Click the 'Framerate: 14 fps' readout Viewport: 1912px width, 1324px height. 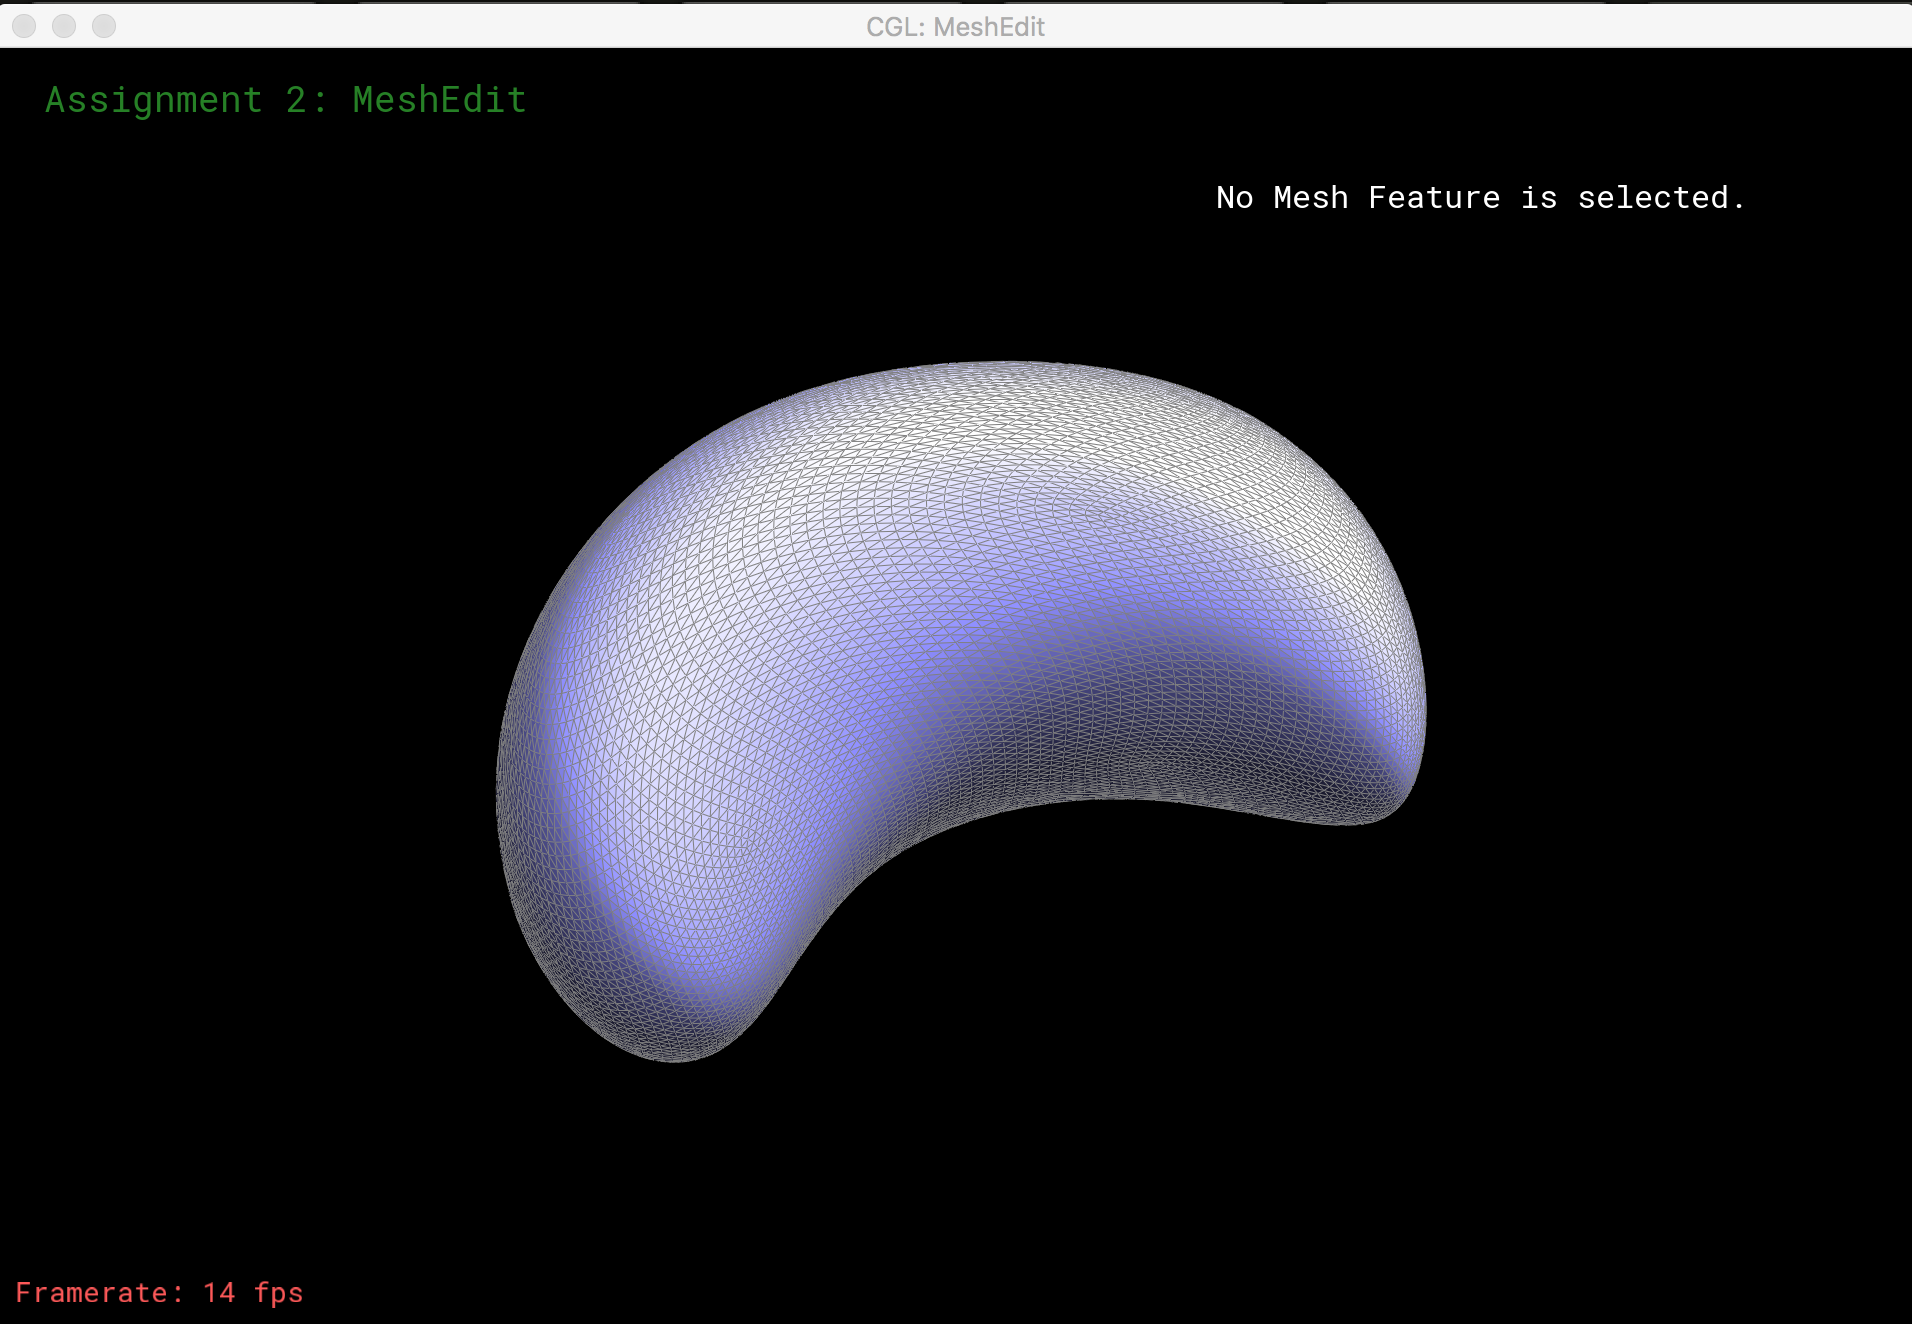[159, 1292]
